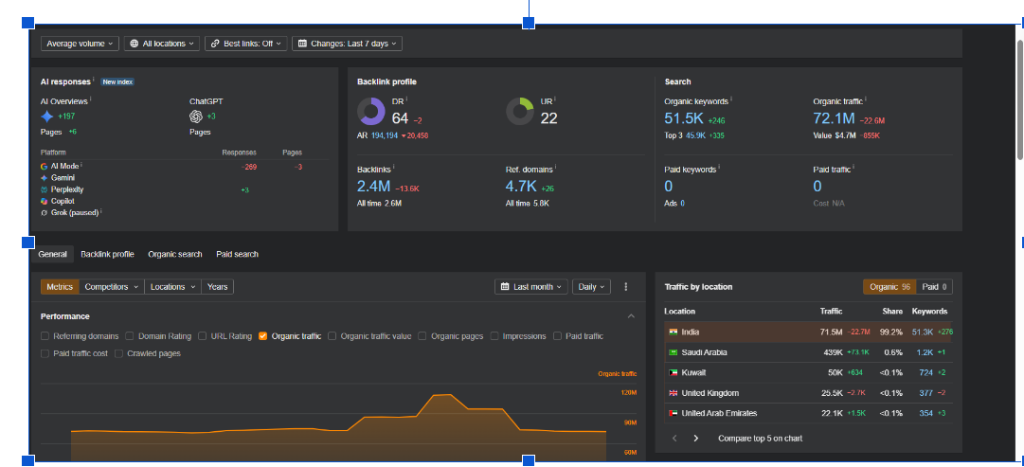Select Organic 96 in Traffic by location
The height and width of the screenshot is (467, 1024).
(x=889, y=287)
